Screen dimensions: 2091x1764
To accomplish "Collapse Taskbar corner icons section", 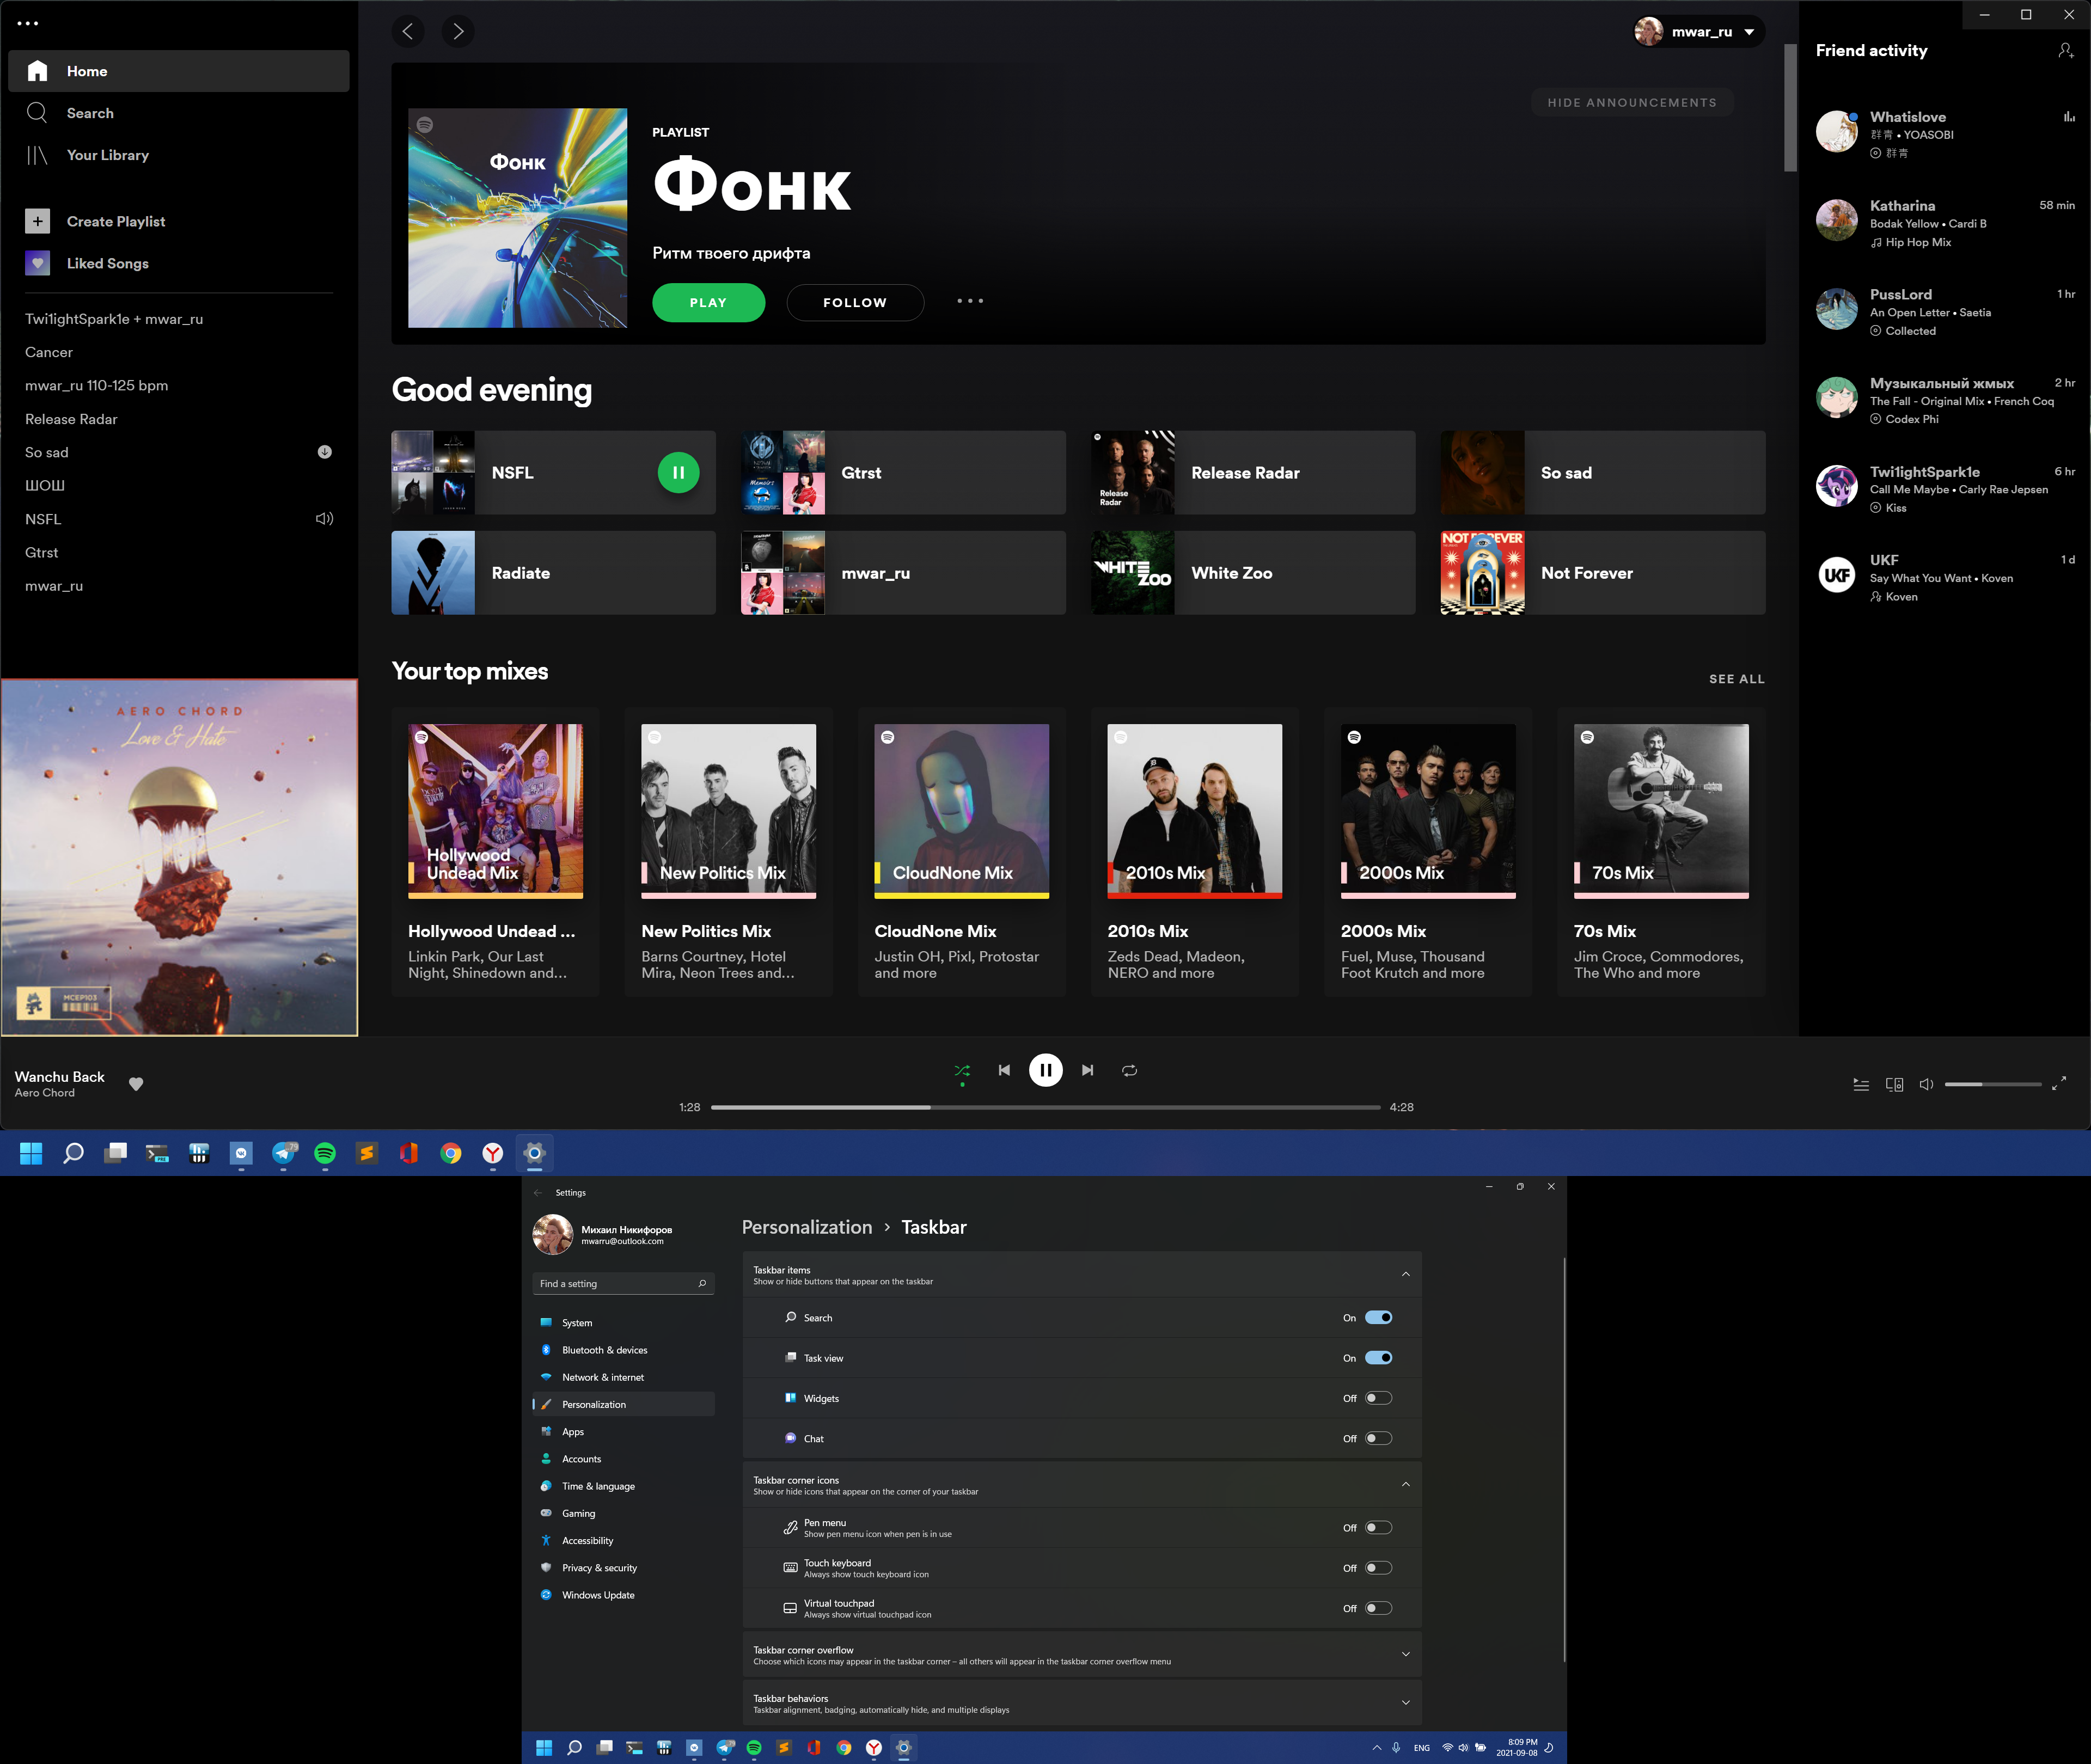I will point(1406,1485).
